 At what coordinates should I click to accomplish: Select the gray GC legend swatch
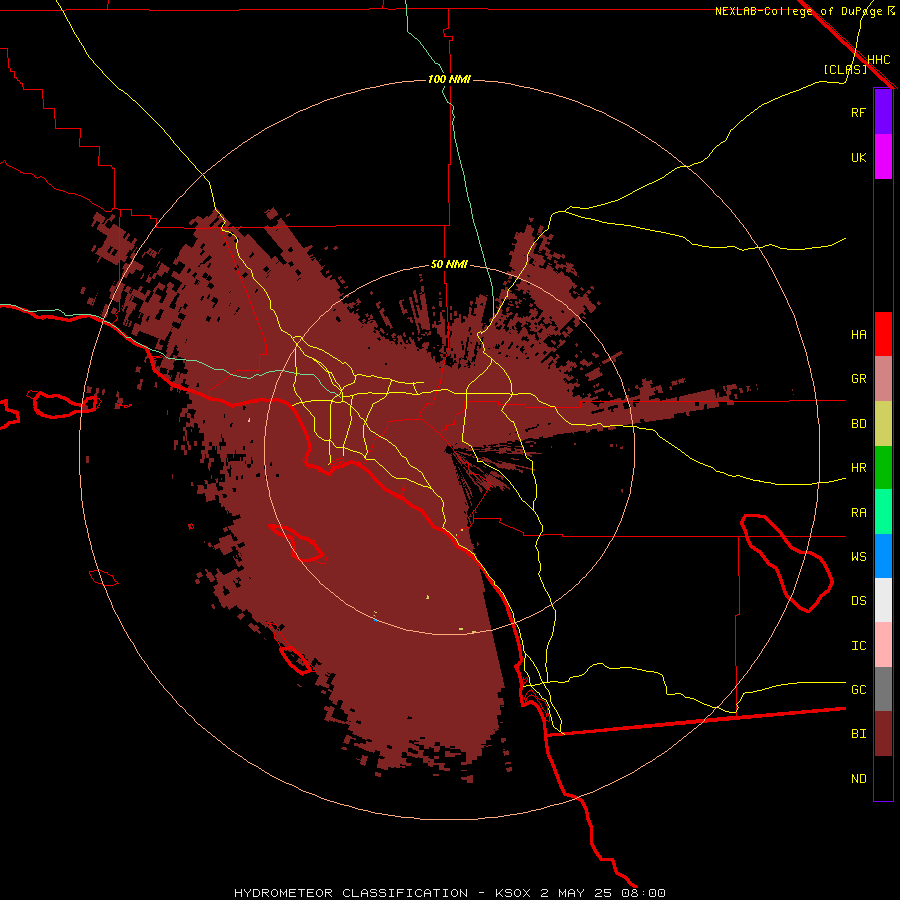tap(883, 689)
